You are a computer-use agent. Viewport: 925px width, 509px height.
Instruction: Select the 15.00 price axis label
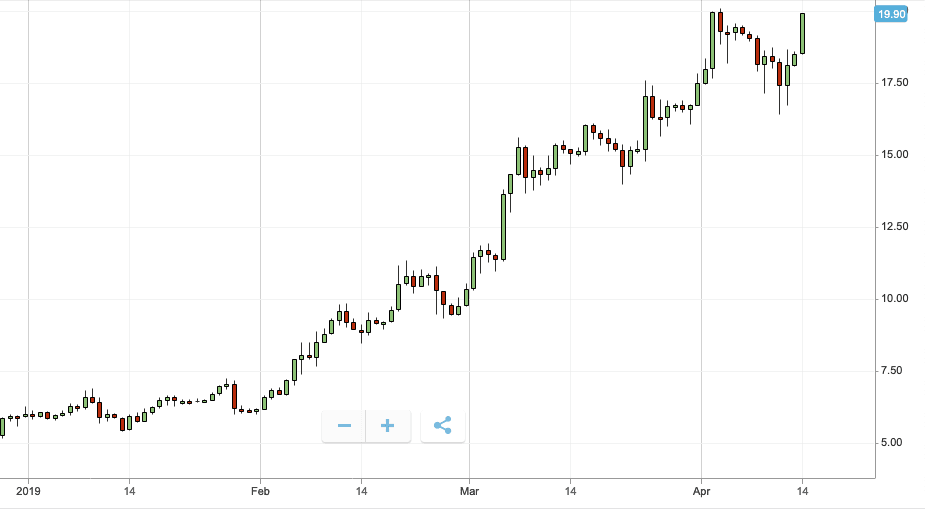894,155
